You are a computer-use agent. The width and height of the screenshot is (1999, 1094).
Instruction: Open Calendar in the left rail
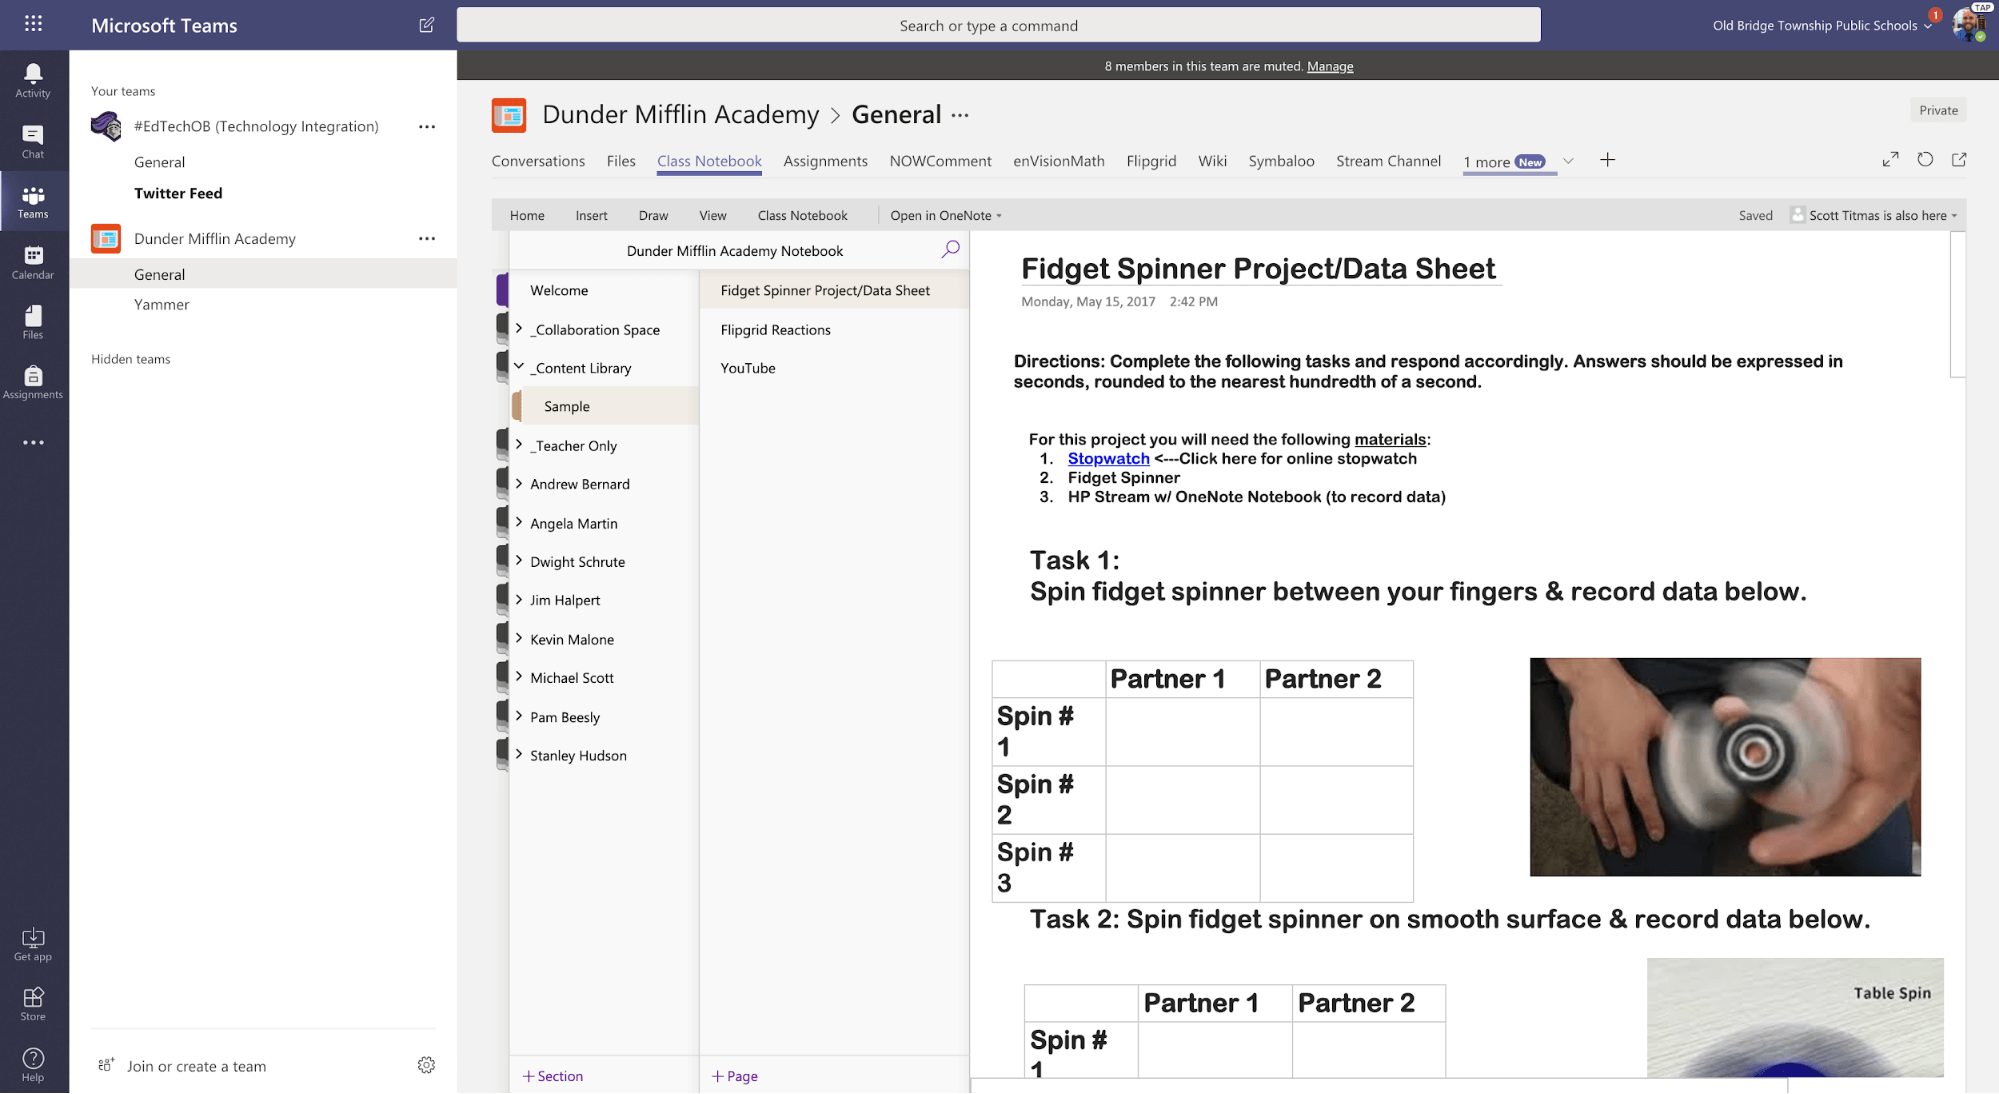point(33,262)
